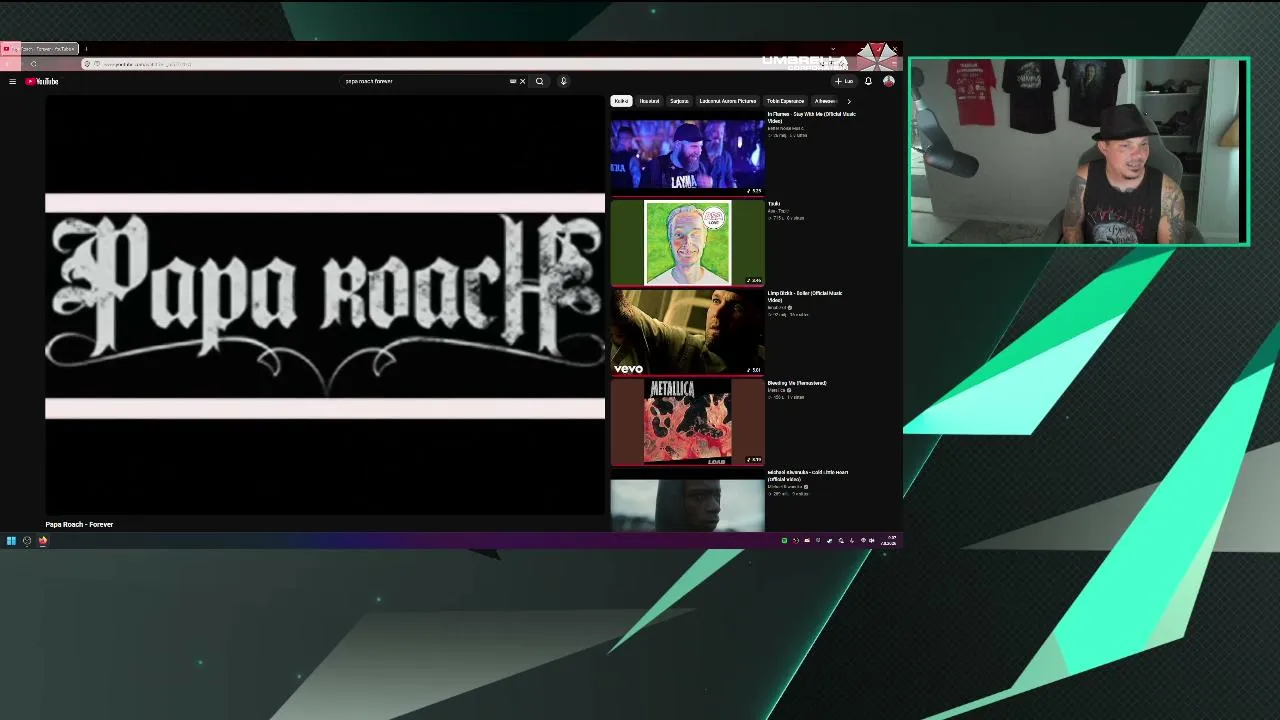Show more filter chips with right arrow
Viewport: 1280px width, 720px height.
pyautogui.click(x=849, y=101)
